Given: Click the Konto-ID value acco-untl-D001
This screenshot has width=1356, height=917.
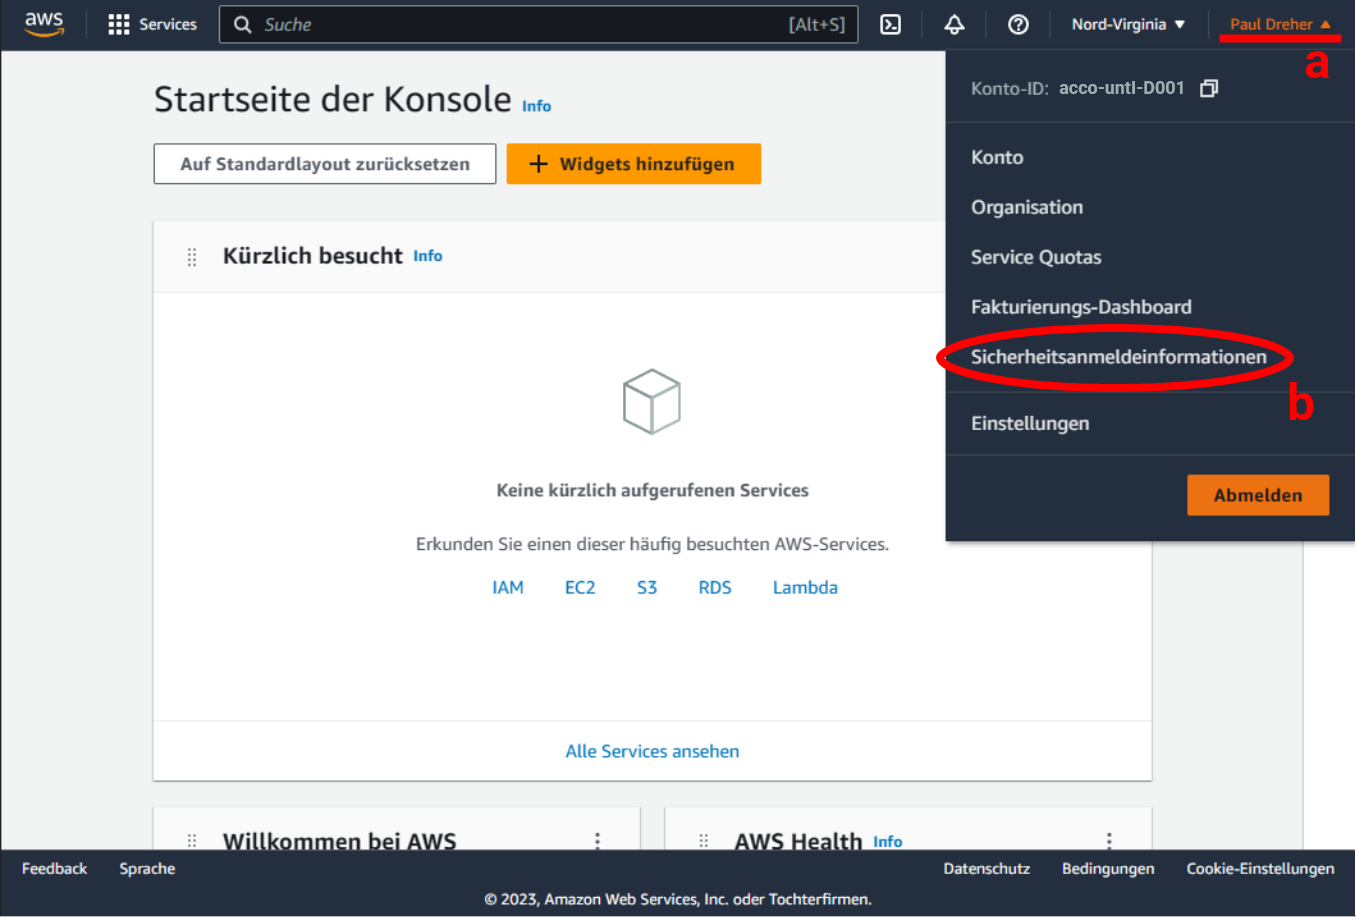Looking at the screenshot, I should click(1122, 88).
